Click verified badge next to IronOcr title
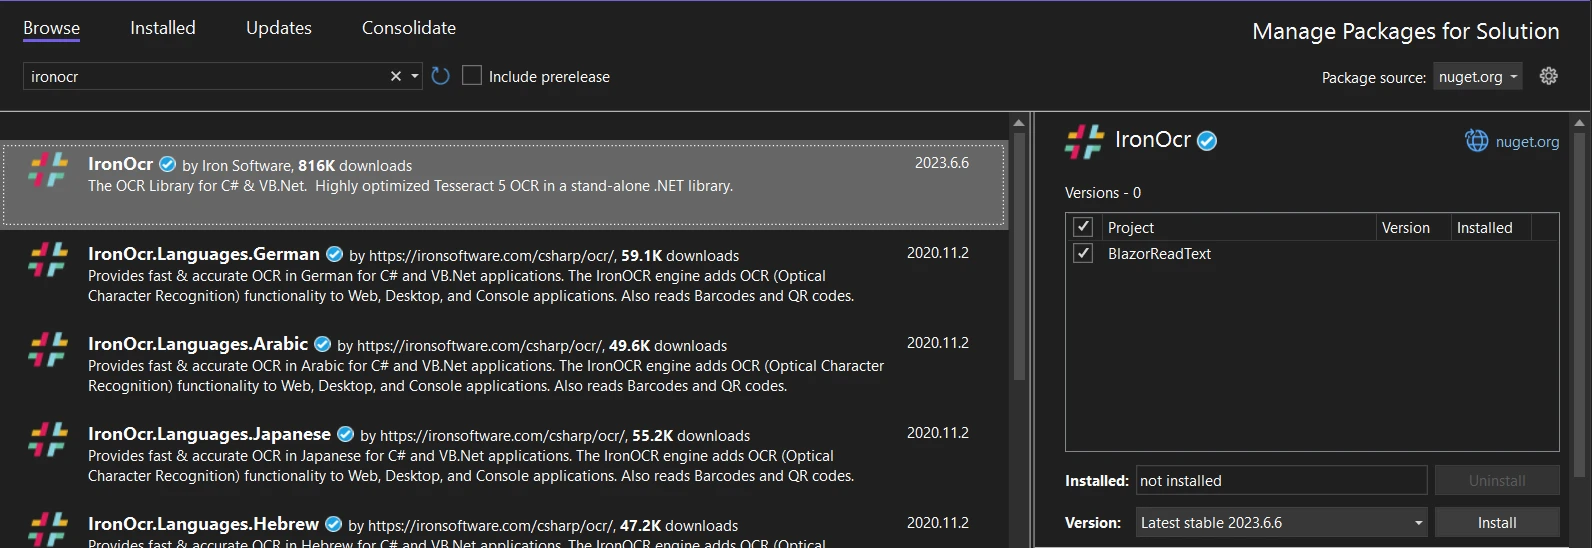 [x=1207, y=141]
